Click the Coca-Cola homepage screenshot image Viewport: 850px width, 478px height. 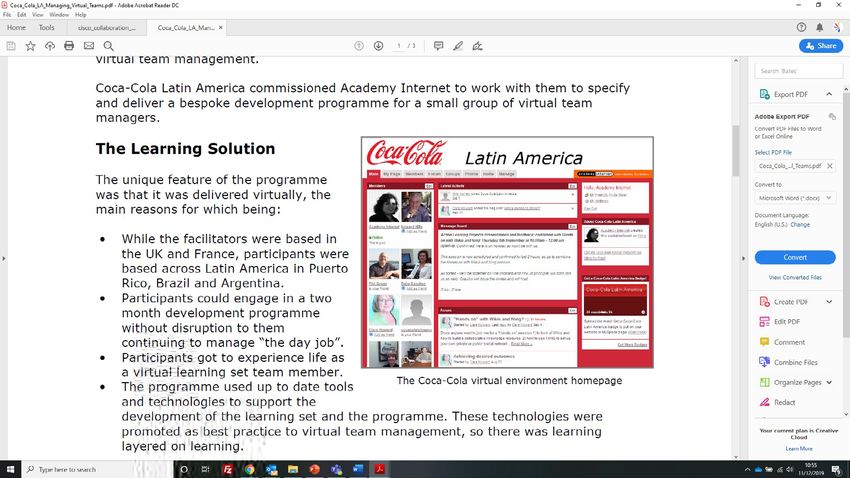507,253
